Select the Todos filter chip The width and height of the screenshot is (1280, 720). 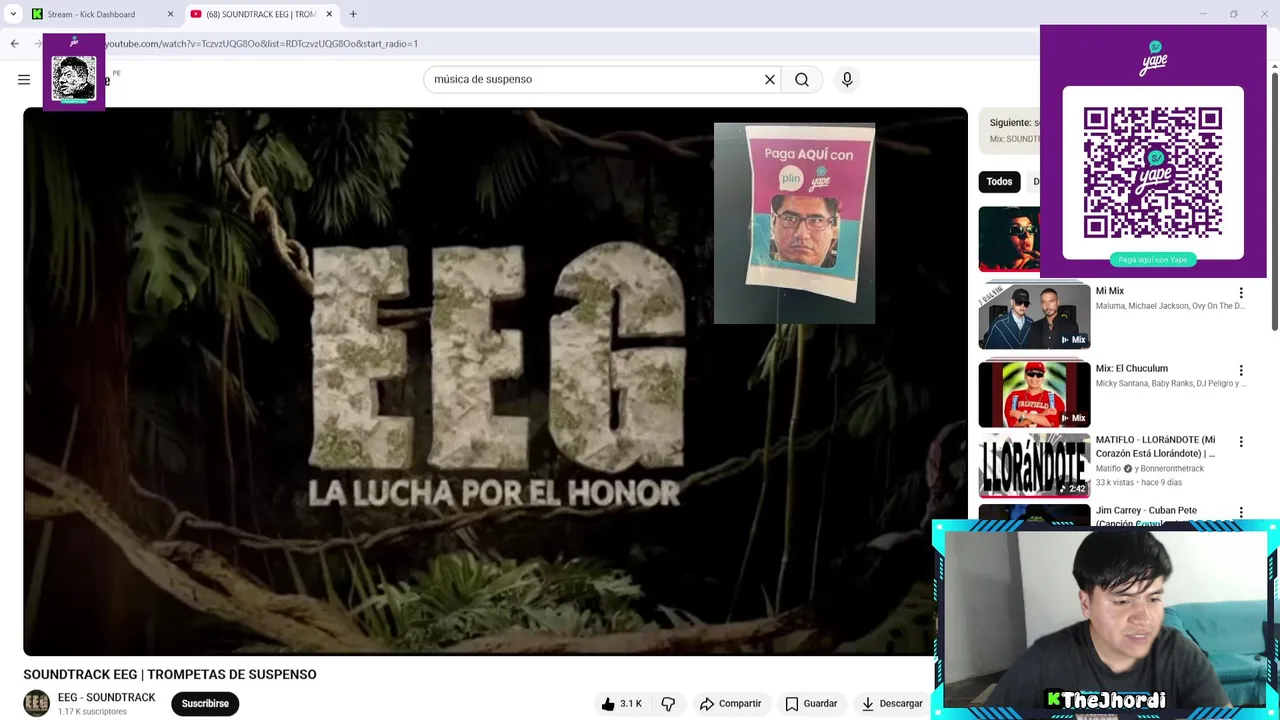999,181
